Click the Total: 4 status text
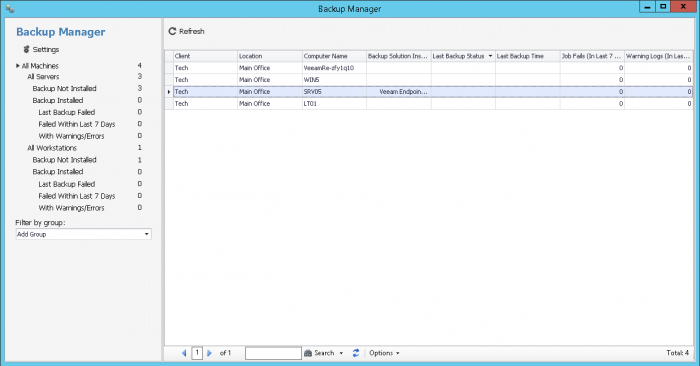The height and width of the screenshot is (366, 700). click(x=677, y=353)
